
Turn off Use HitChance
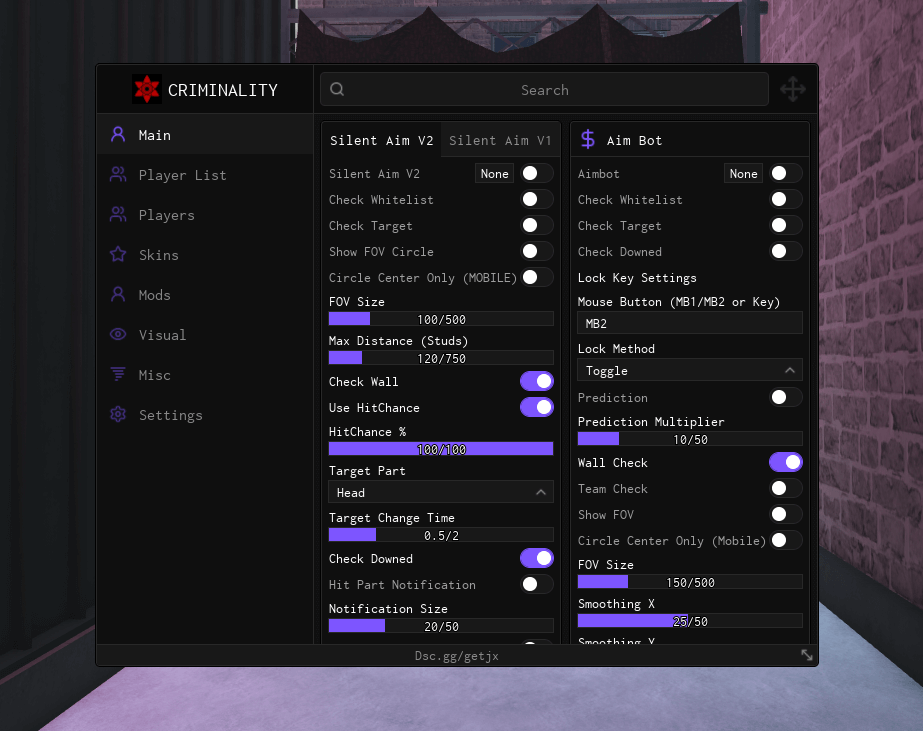537,407
